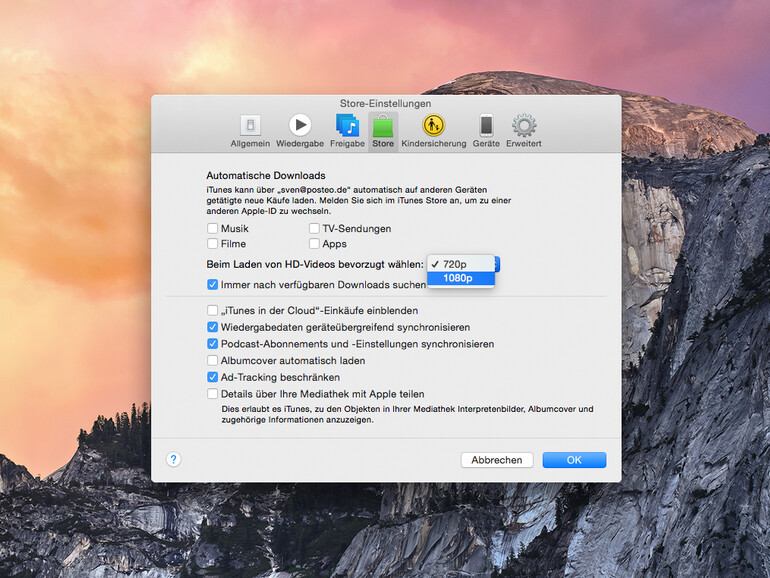Enable automatic downloads for Musik
The image size is (770, 578).
[212, 229]
